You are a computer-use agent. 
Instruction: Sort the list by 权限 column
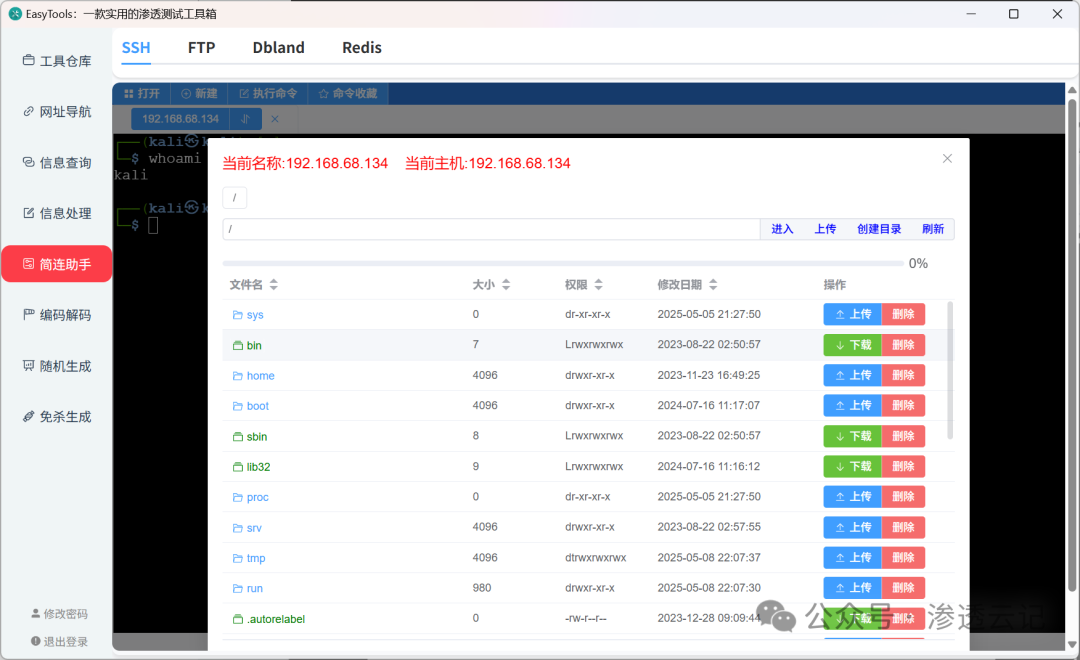click(583, 285)
